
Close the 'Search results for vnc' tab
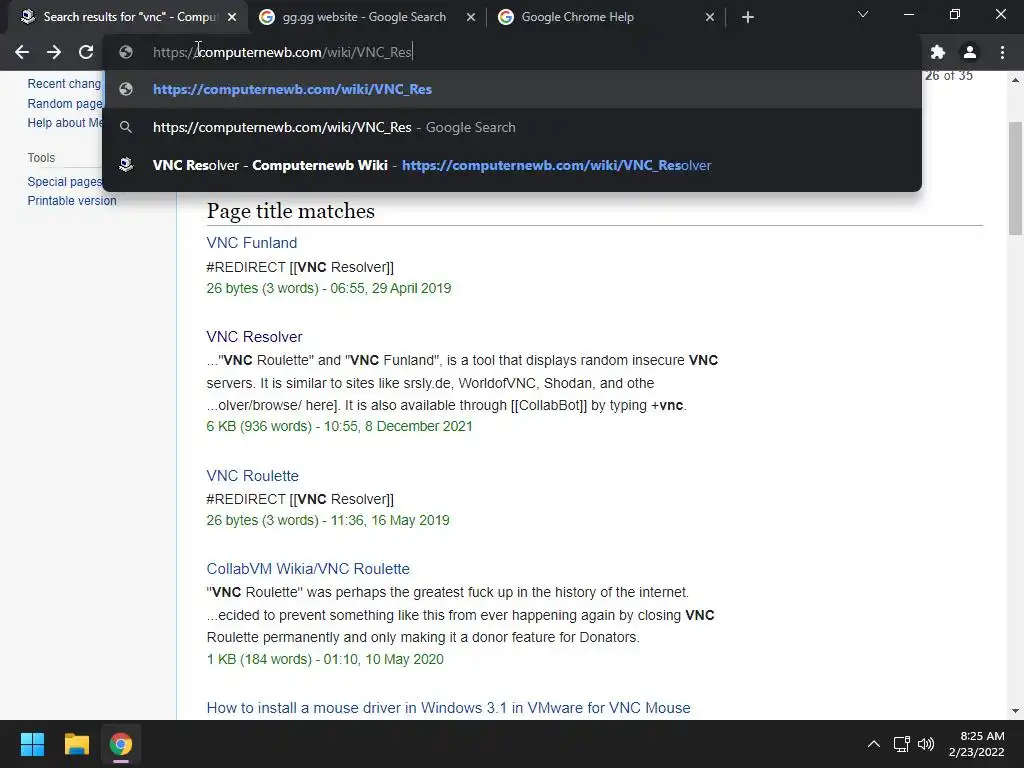click(232, 17)
